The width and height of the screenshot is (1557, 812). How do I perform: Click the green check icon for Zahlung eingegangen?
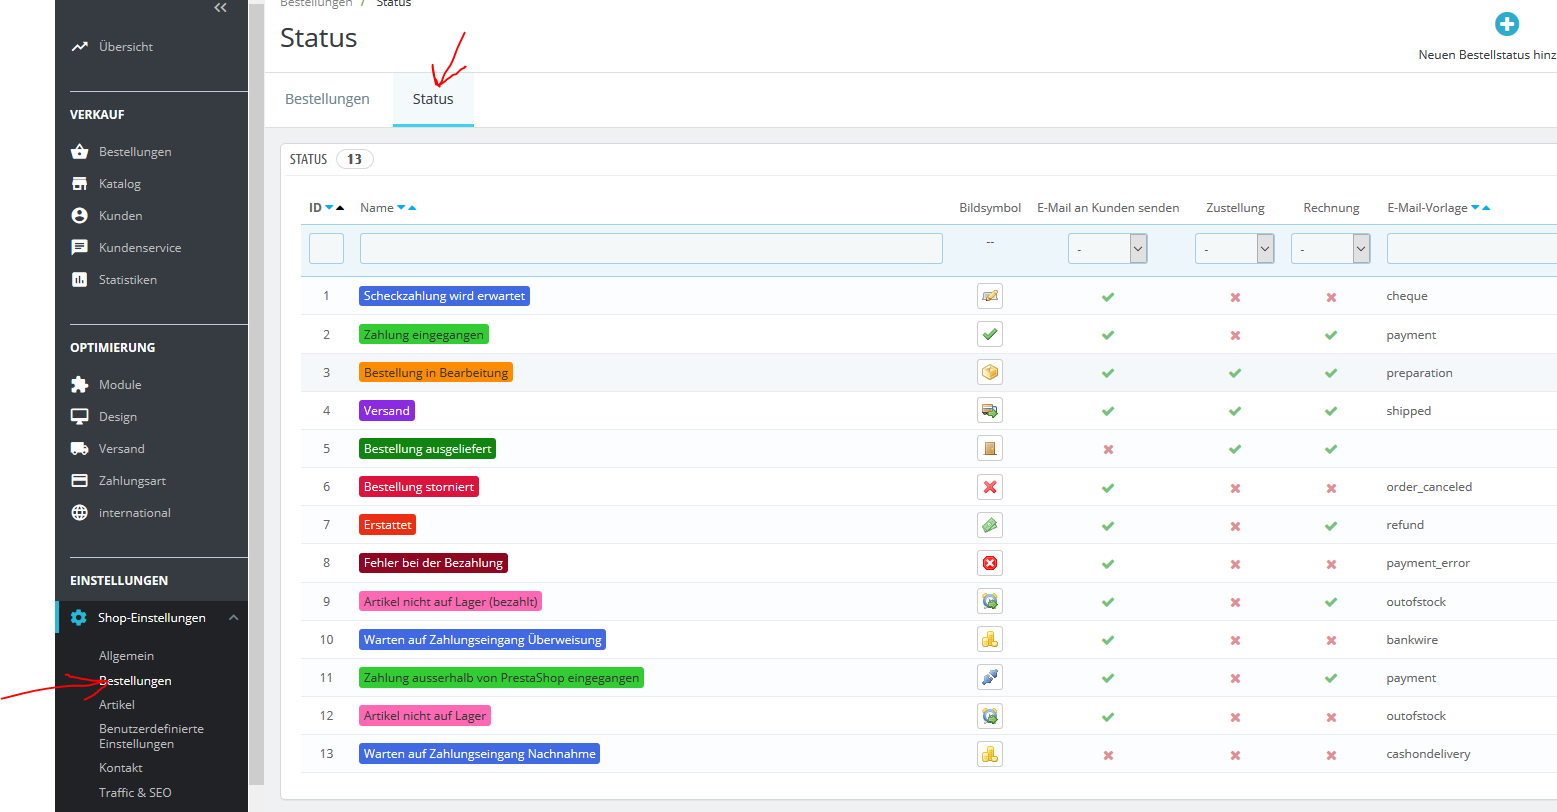click(990, 334)
